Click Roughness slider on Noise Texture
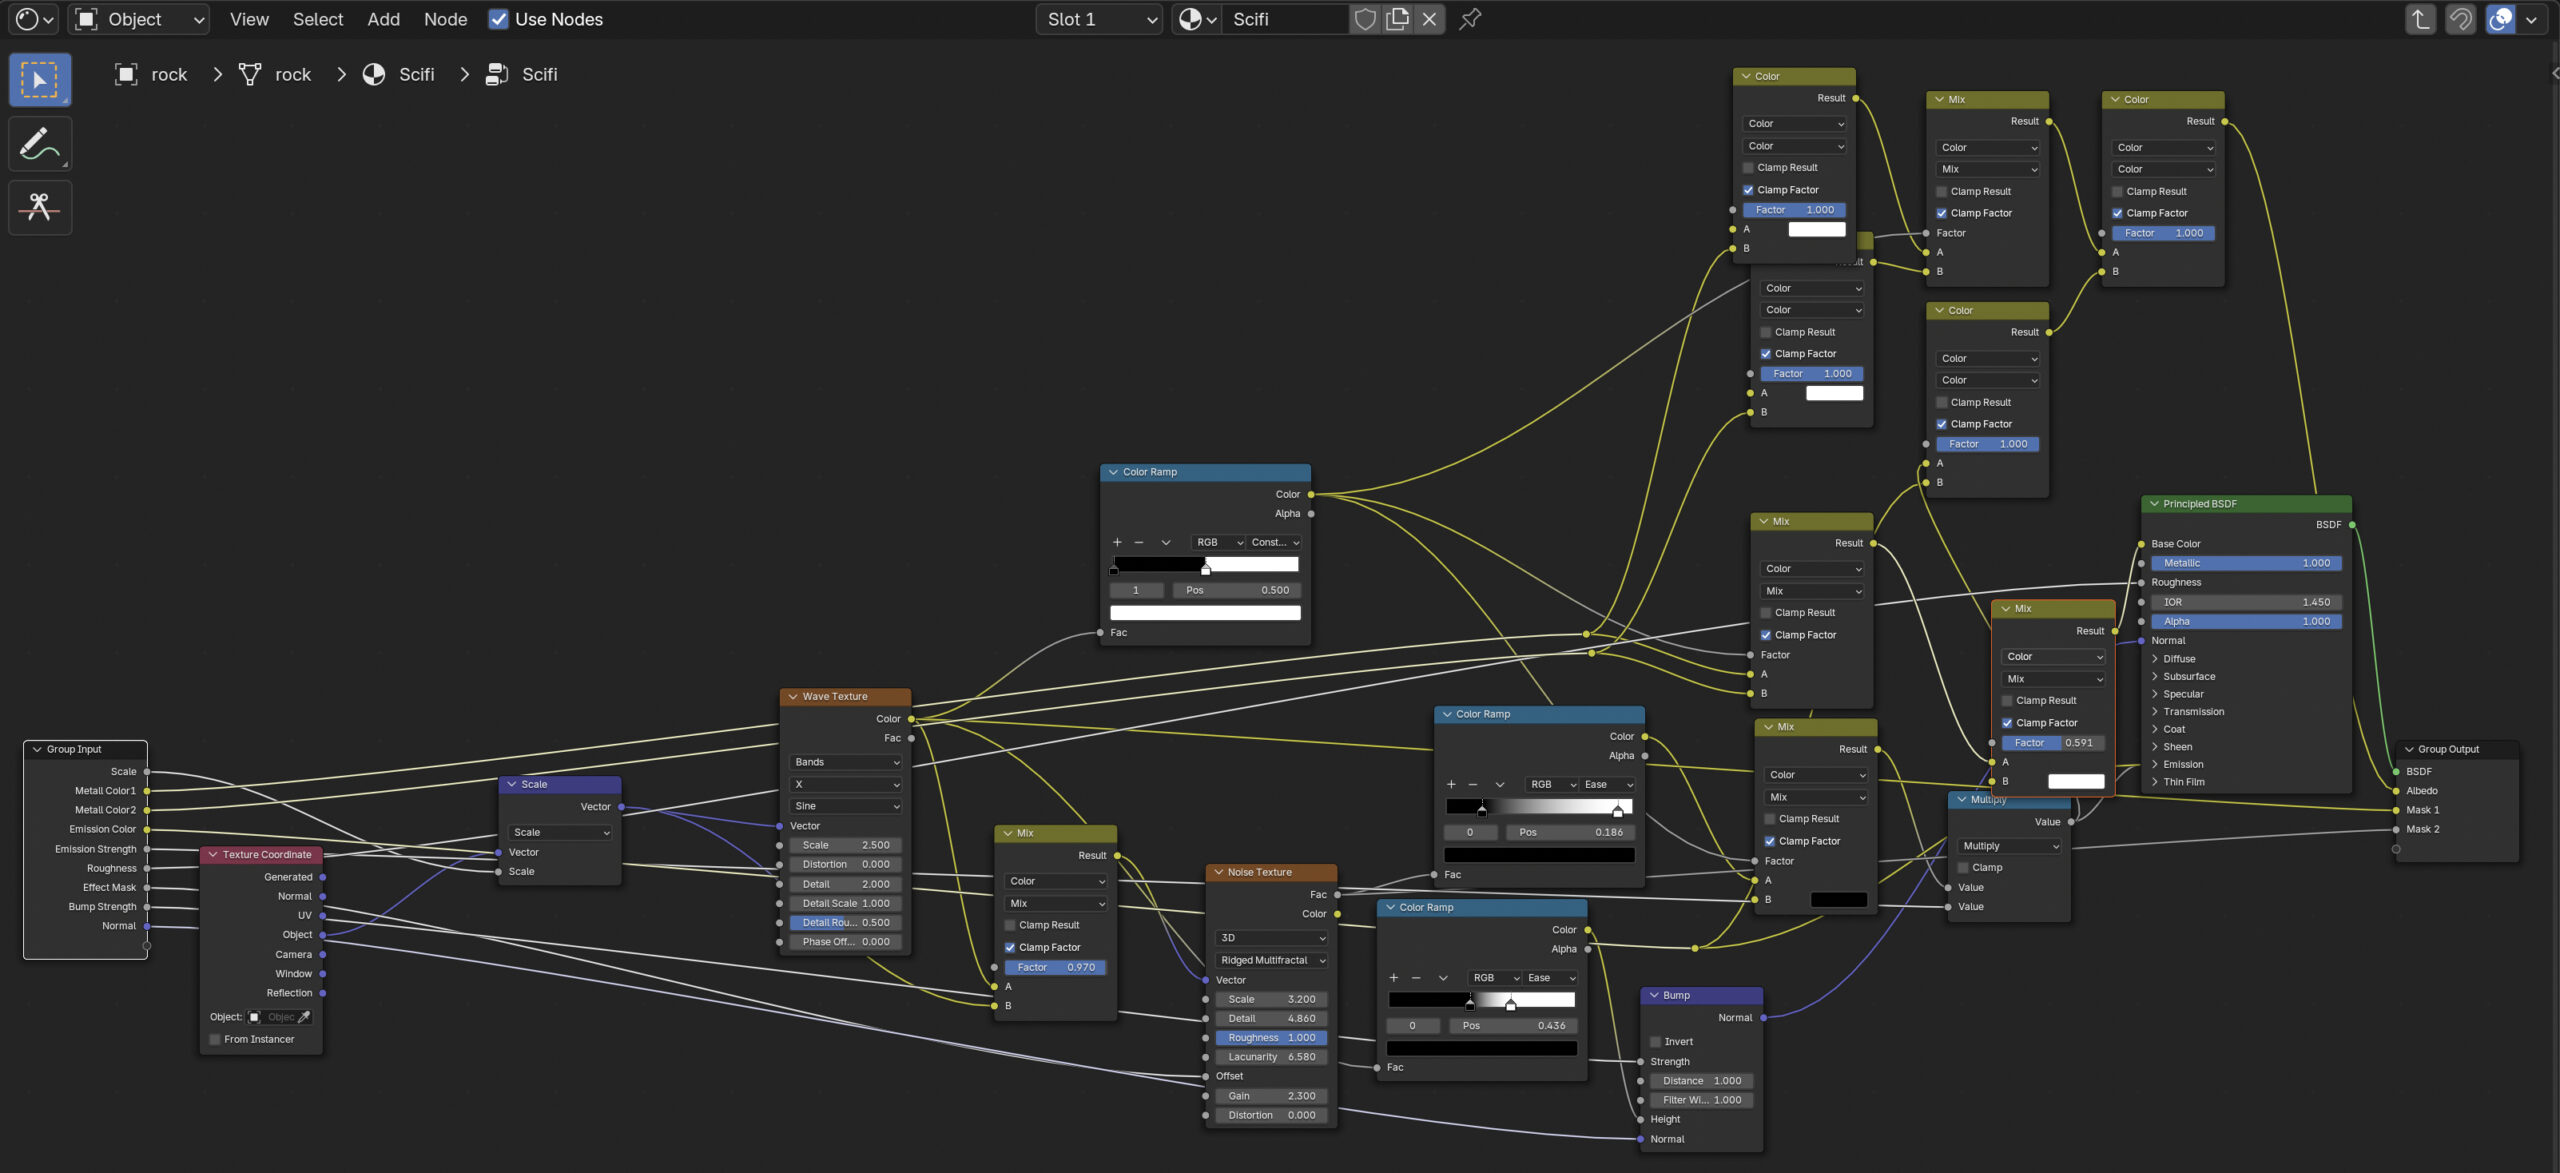 [x=1272, y=1038]
